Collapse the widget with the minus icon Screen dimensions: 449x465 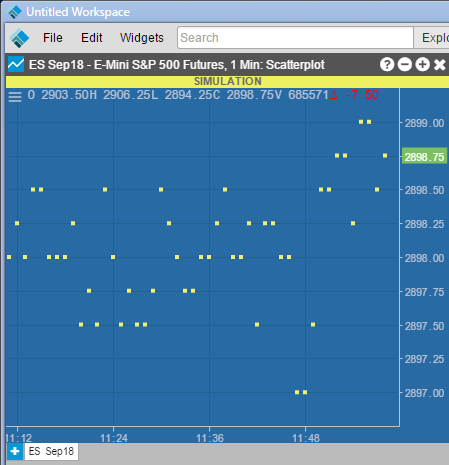[405, 64]
